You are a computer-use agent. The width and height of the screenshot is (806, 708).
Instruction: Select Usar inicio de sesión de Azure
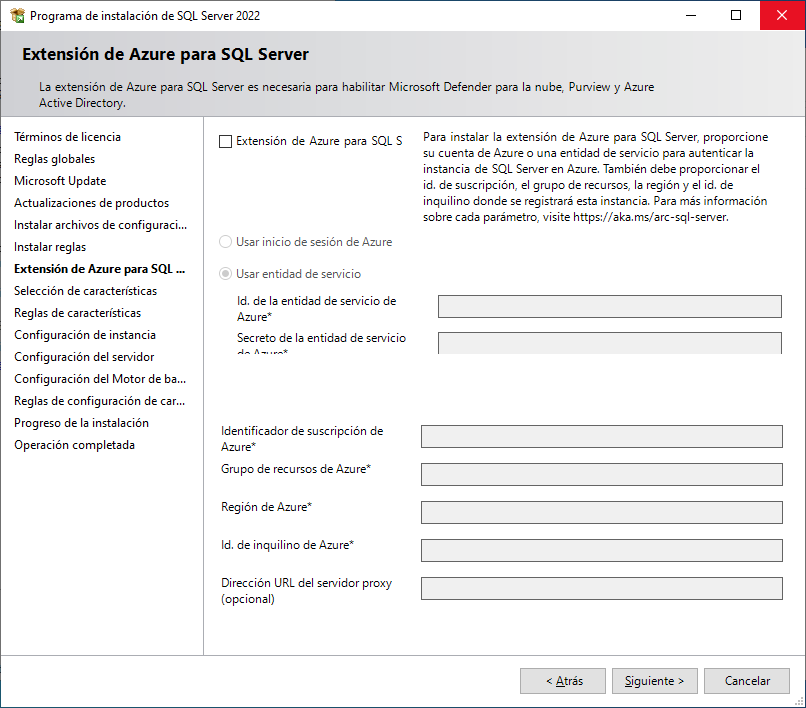[x=226, y=242]
